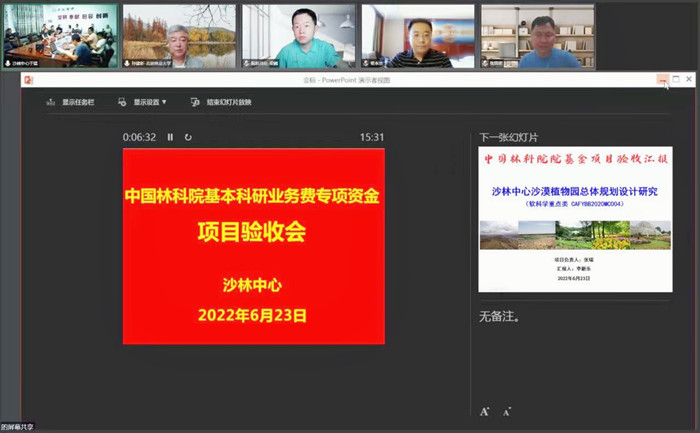
Task: Restart the presentation timer
Action: coord(188,137)
